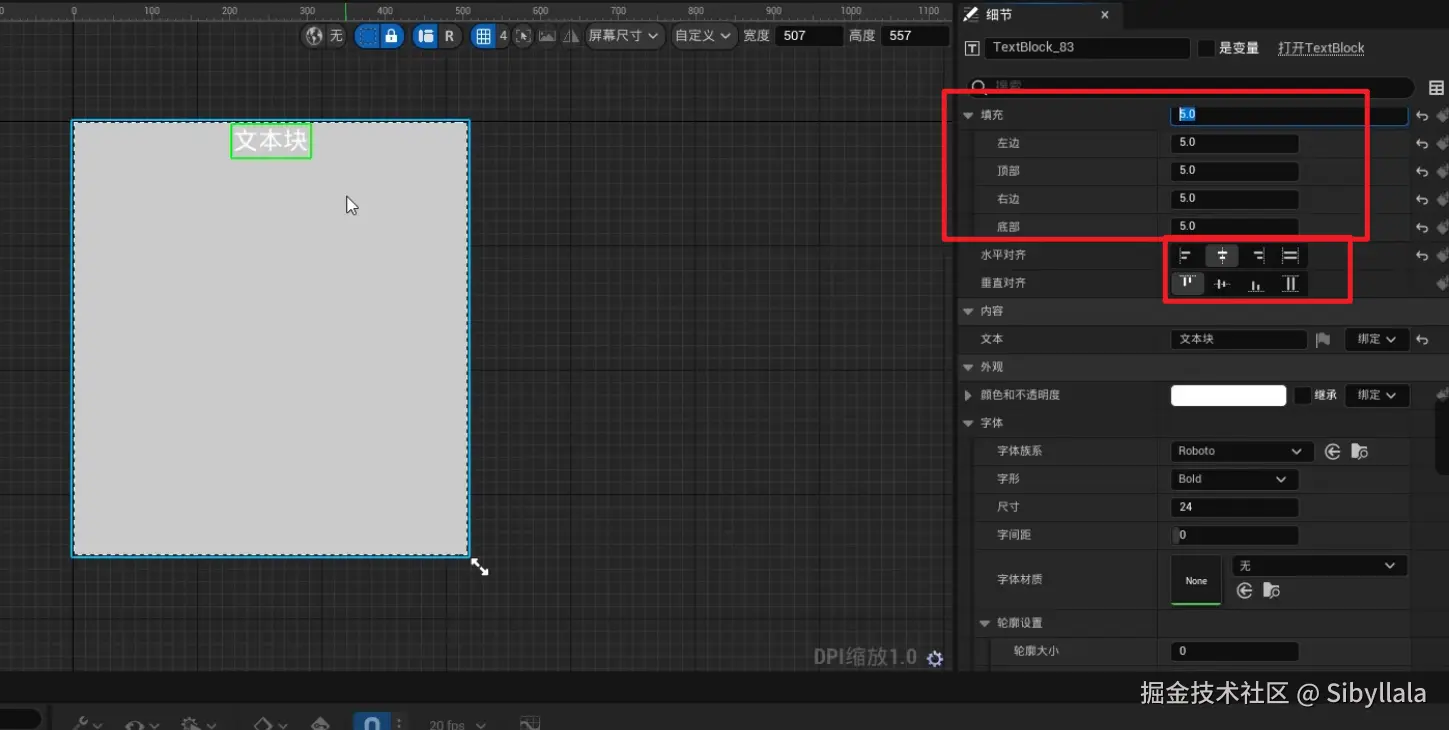The height and width of the screenshot is (730, 1449).
Task: Set horizontal alignment to left
Action: (x=1187, y=256)
